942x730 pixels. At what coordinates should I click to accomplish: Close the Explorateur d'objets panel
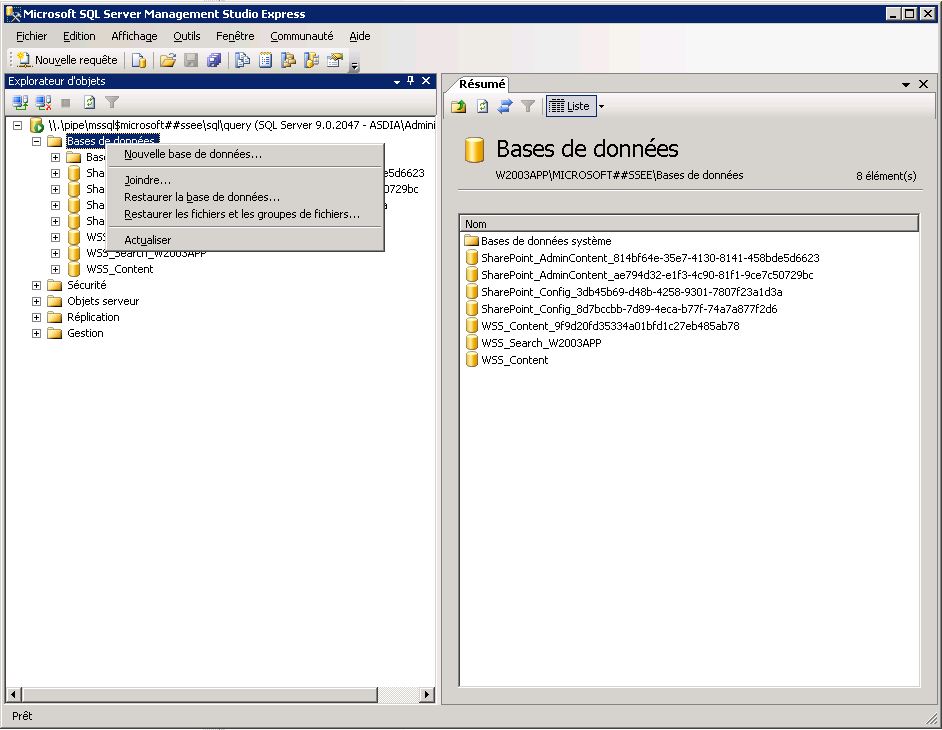426,81
